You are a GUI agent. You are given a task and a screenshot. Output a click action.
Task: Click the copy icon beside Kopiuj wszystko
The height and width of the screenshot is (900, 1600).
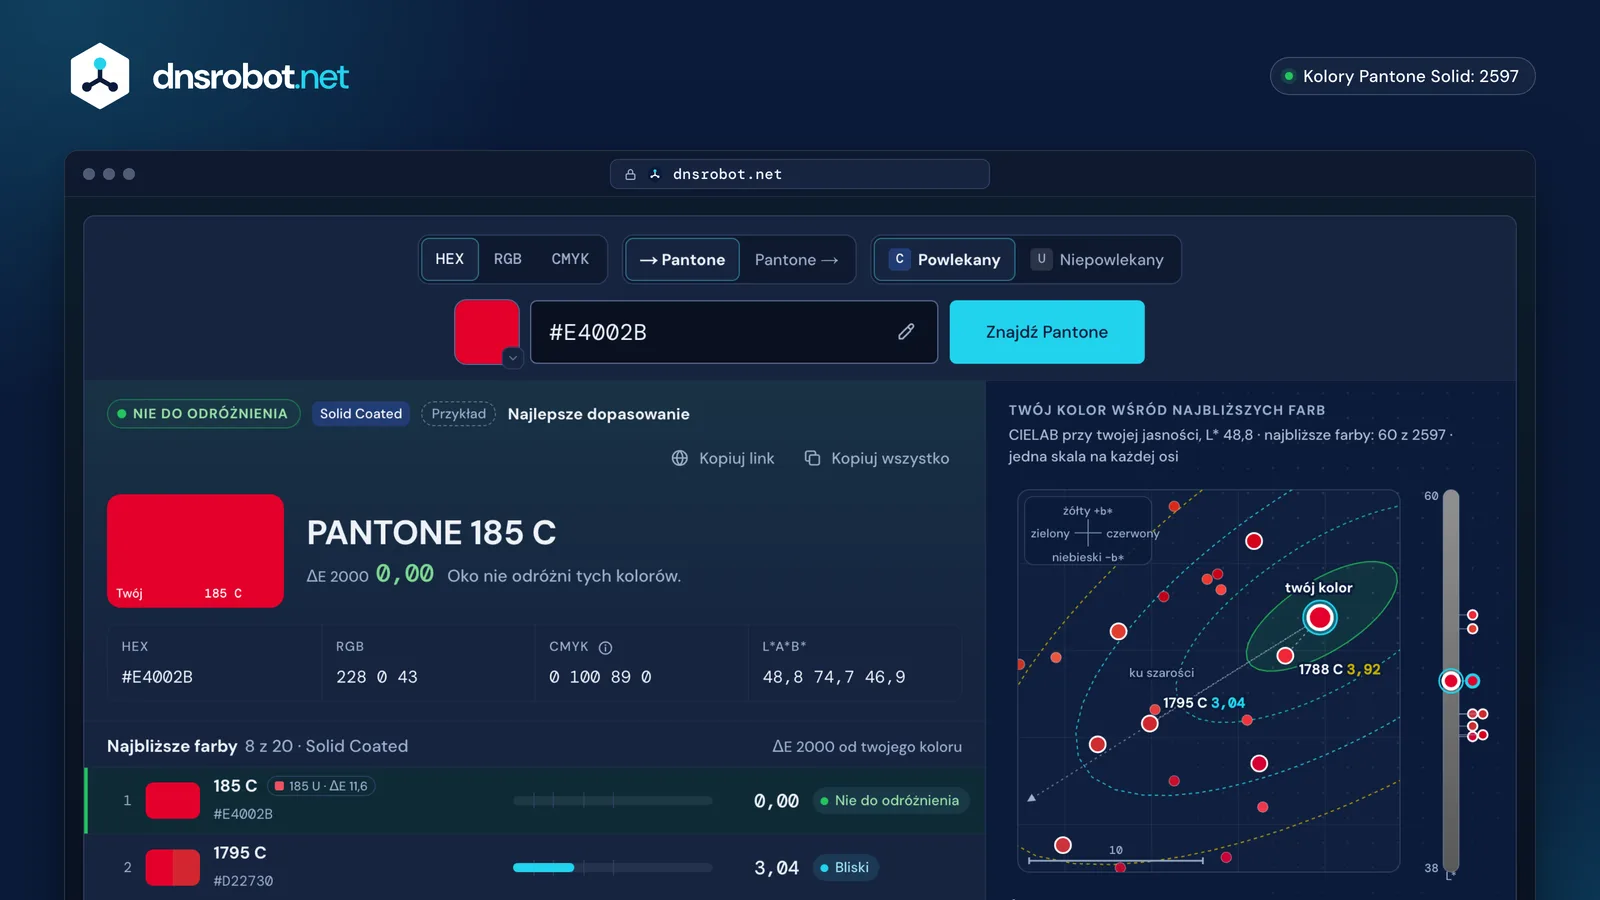pyautogui.click(x=813, y=458)
